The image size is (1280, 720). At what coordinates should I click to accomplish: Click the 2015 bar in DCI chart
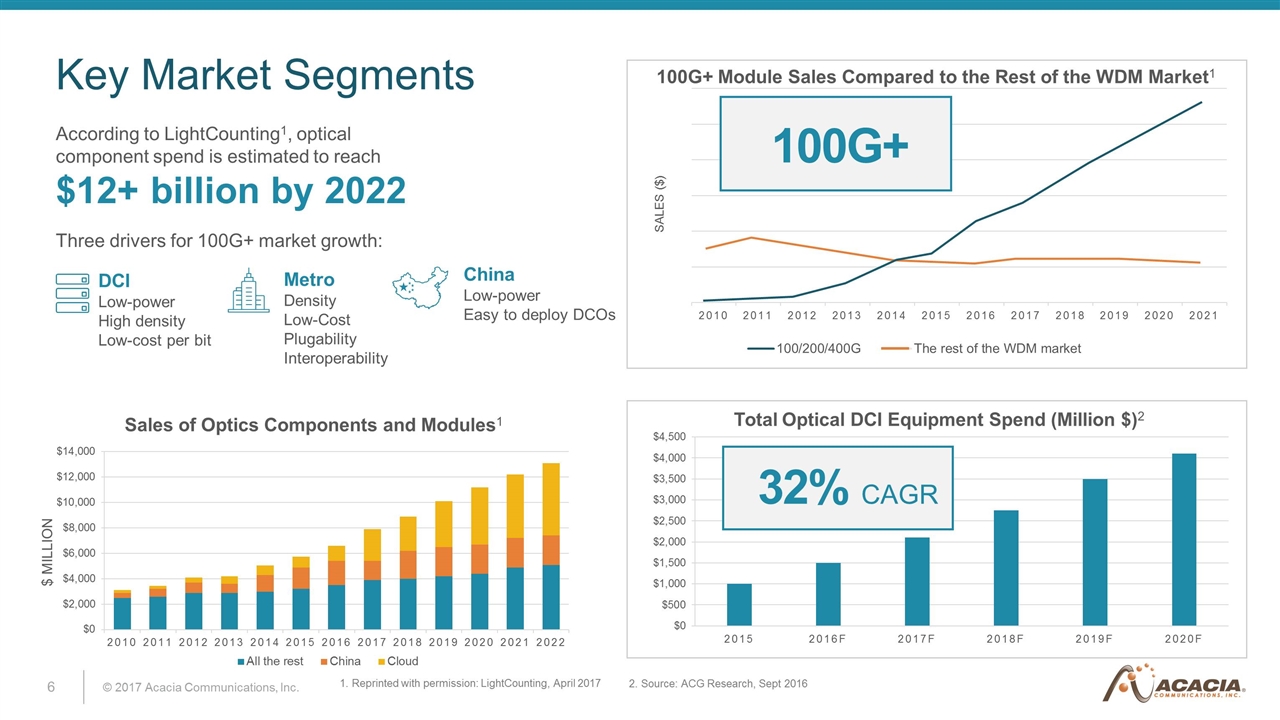[x=739, y=605]
